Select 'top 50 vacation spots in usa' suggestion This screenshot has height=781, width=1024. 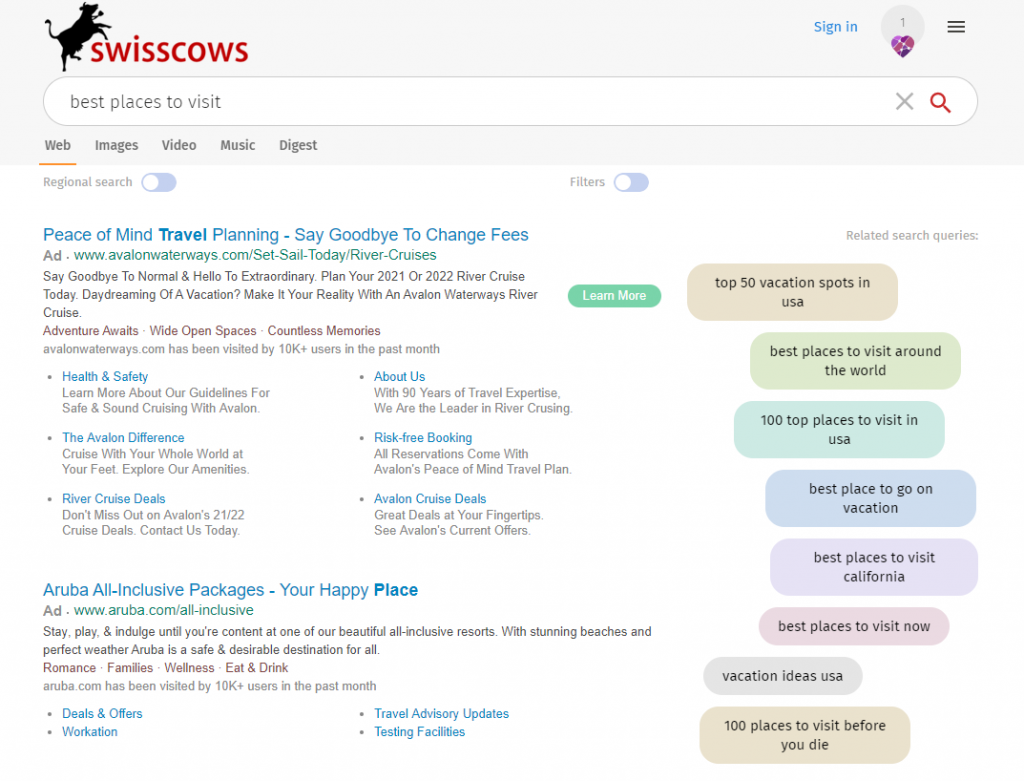[x=792, y=292]
